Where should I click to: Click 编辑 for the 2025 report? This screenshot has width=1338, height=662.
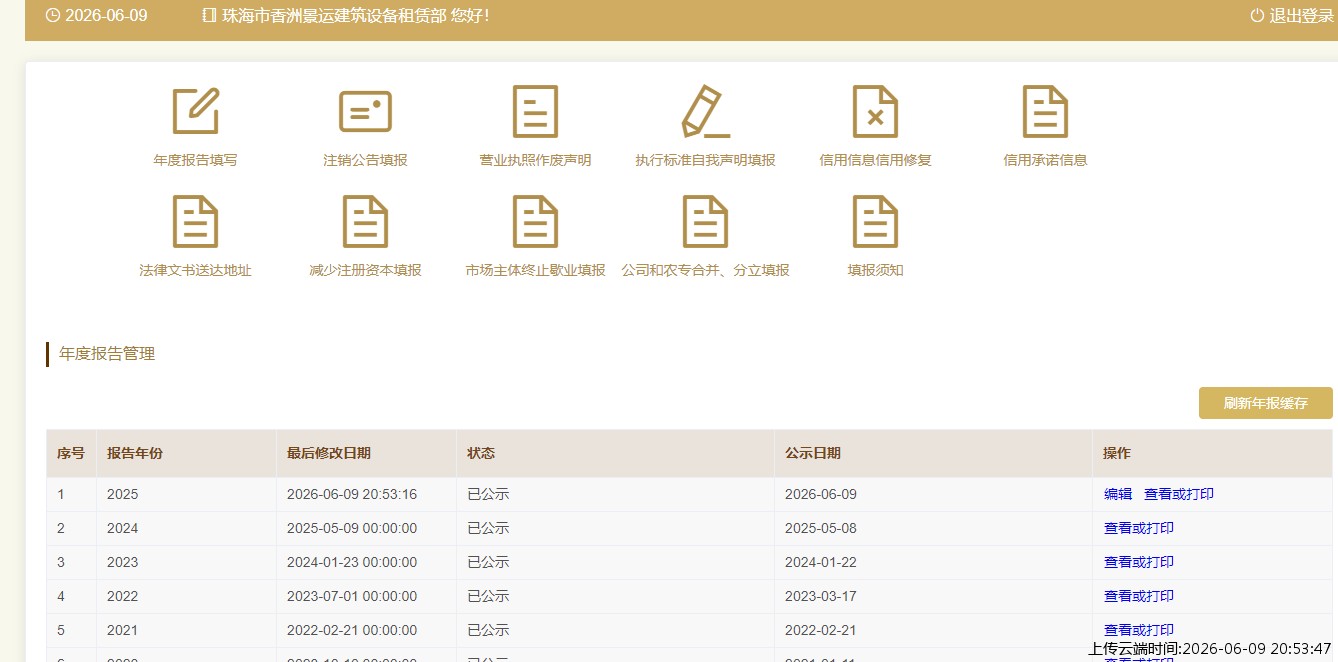pyautogui.click(x=1118, y=494)
